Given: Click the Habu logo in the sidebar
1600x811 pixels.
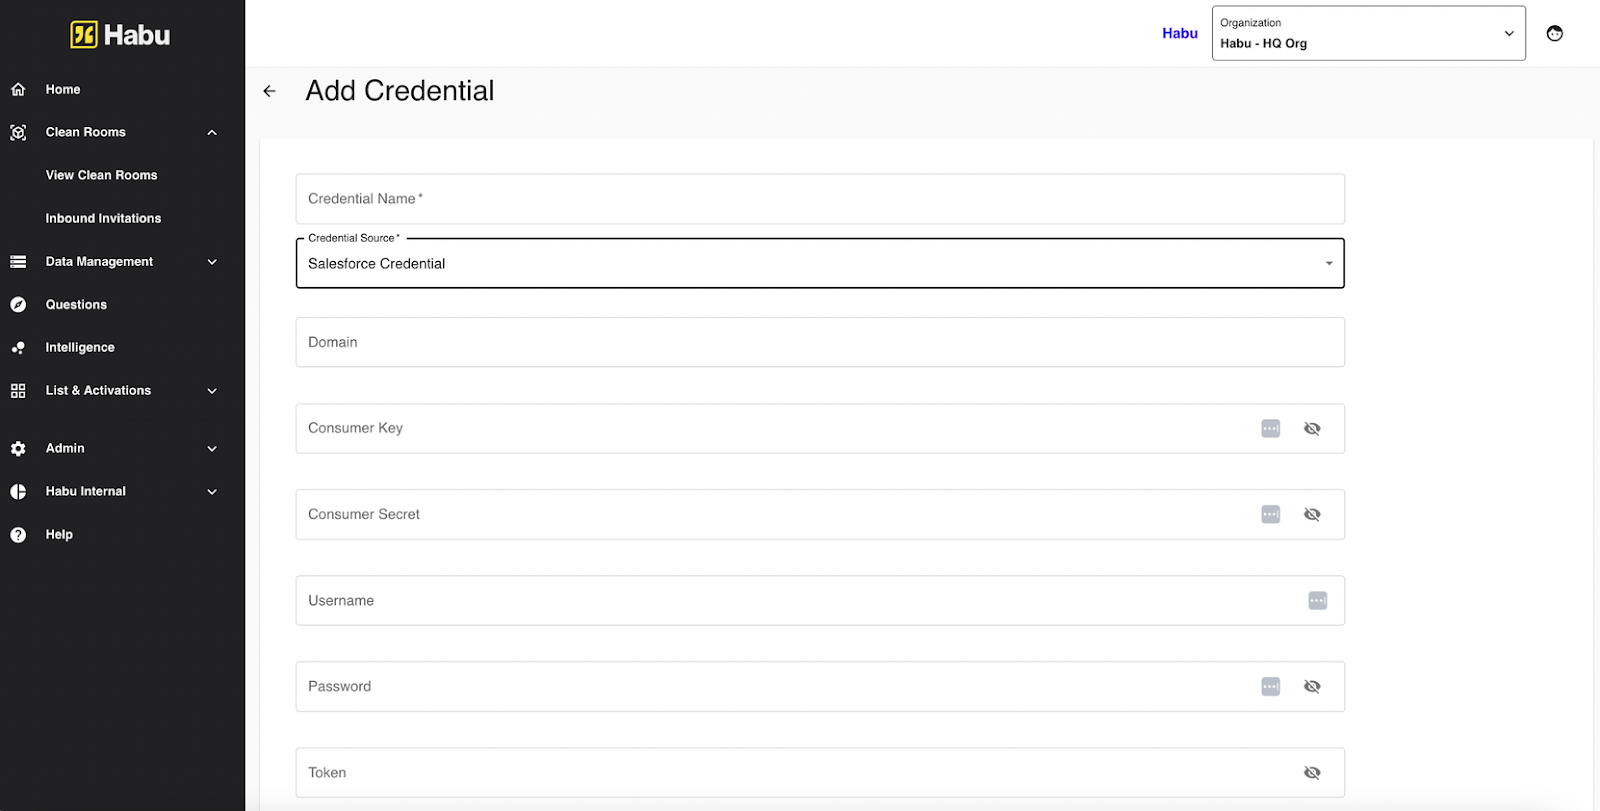Looking at the screenshot, I should [120, 35].
